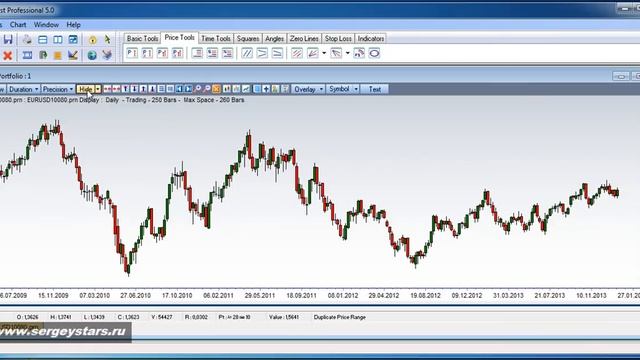Image resolution: width=640 pixels, height=360 pixels.
Task: Click the gray bird icon in main toolbar
Action: [107, 55]
